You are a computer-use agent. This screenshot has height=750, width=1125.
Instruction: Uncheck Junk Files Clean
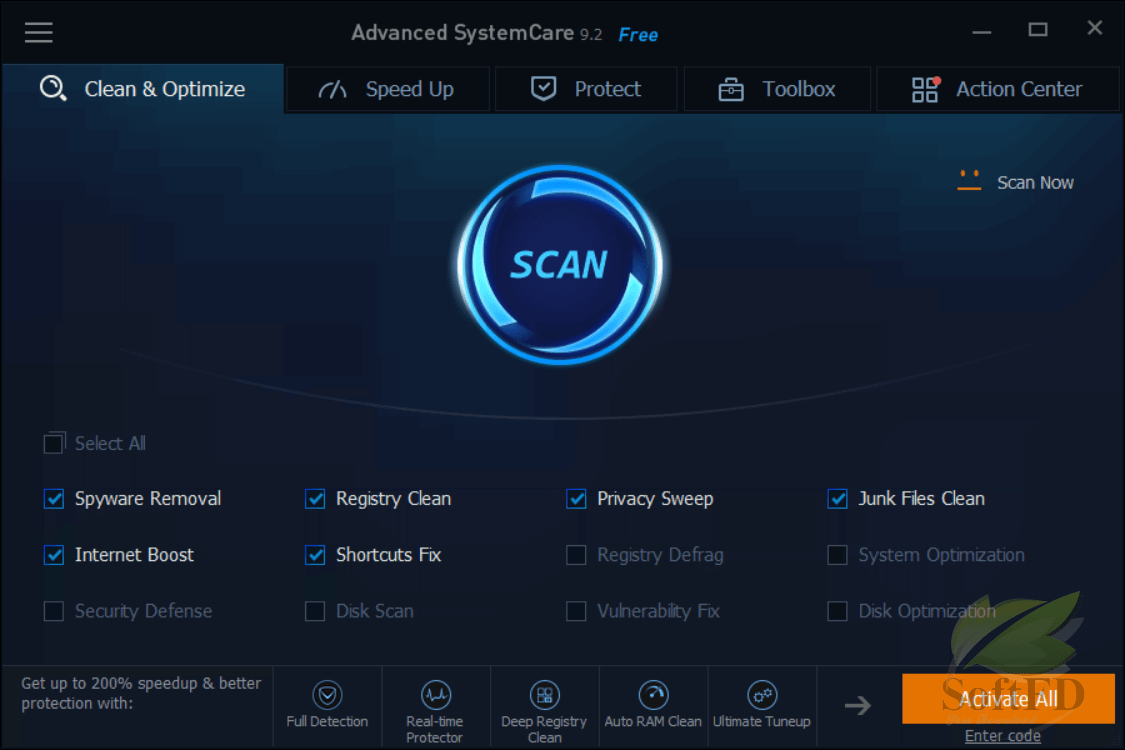pos(837,499)
